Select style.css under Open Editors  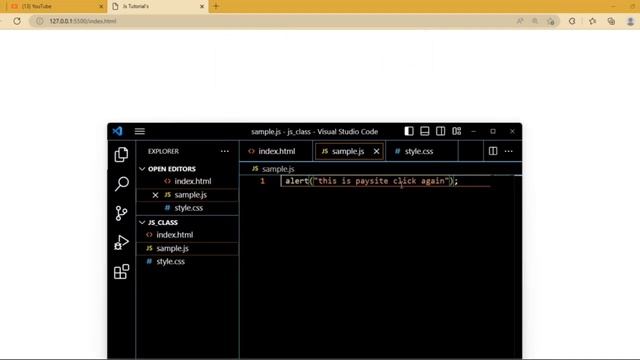pos(187,208)
